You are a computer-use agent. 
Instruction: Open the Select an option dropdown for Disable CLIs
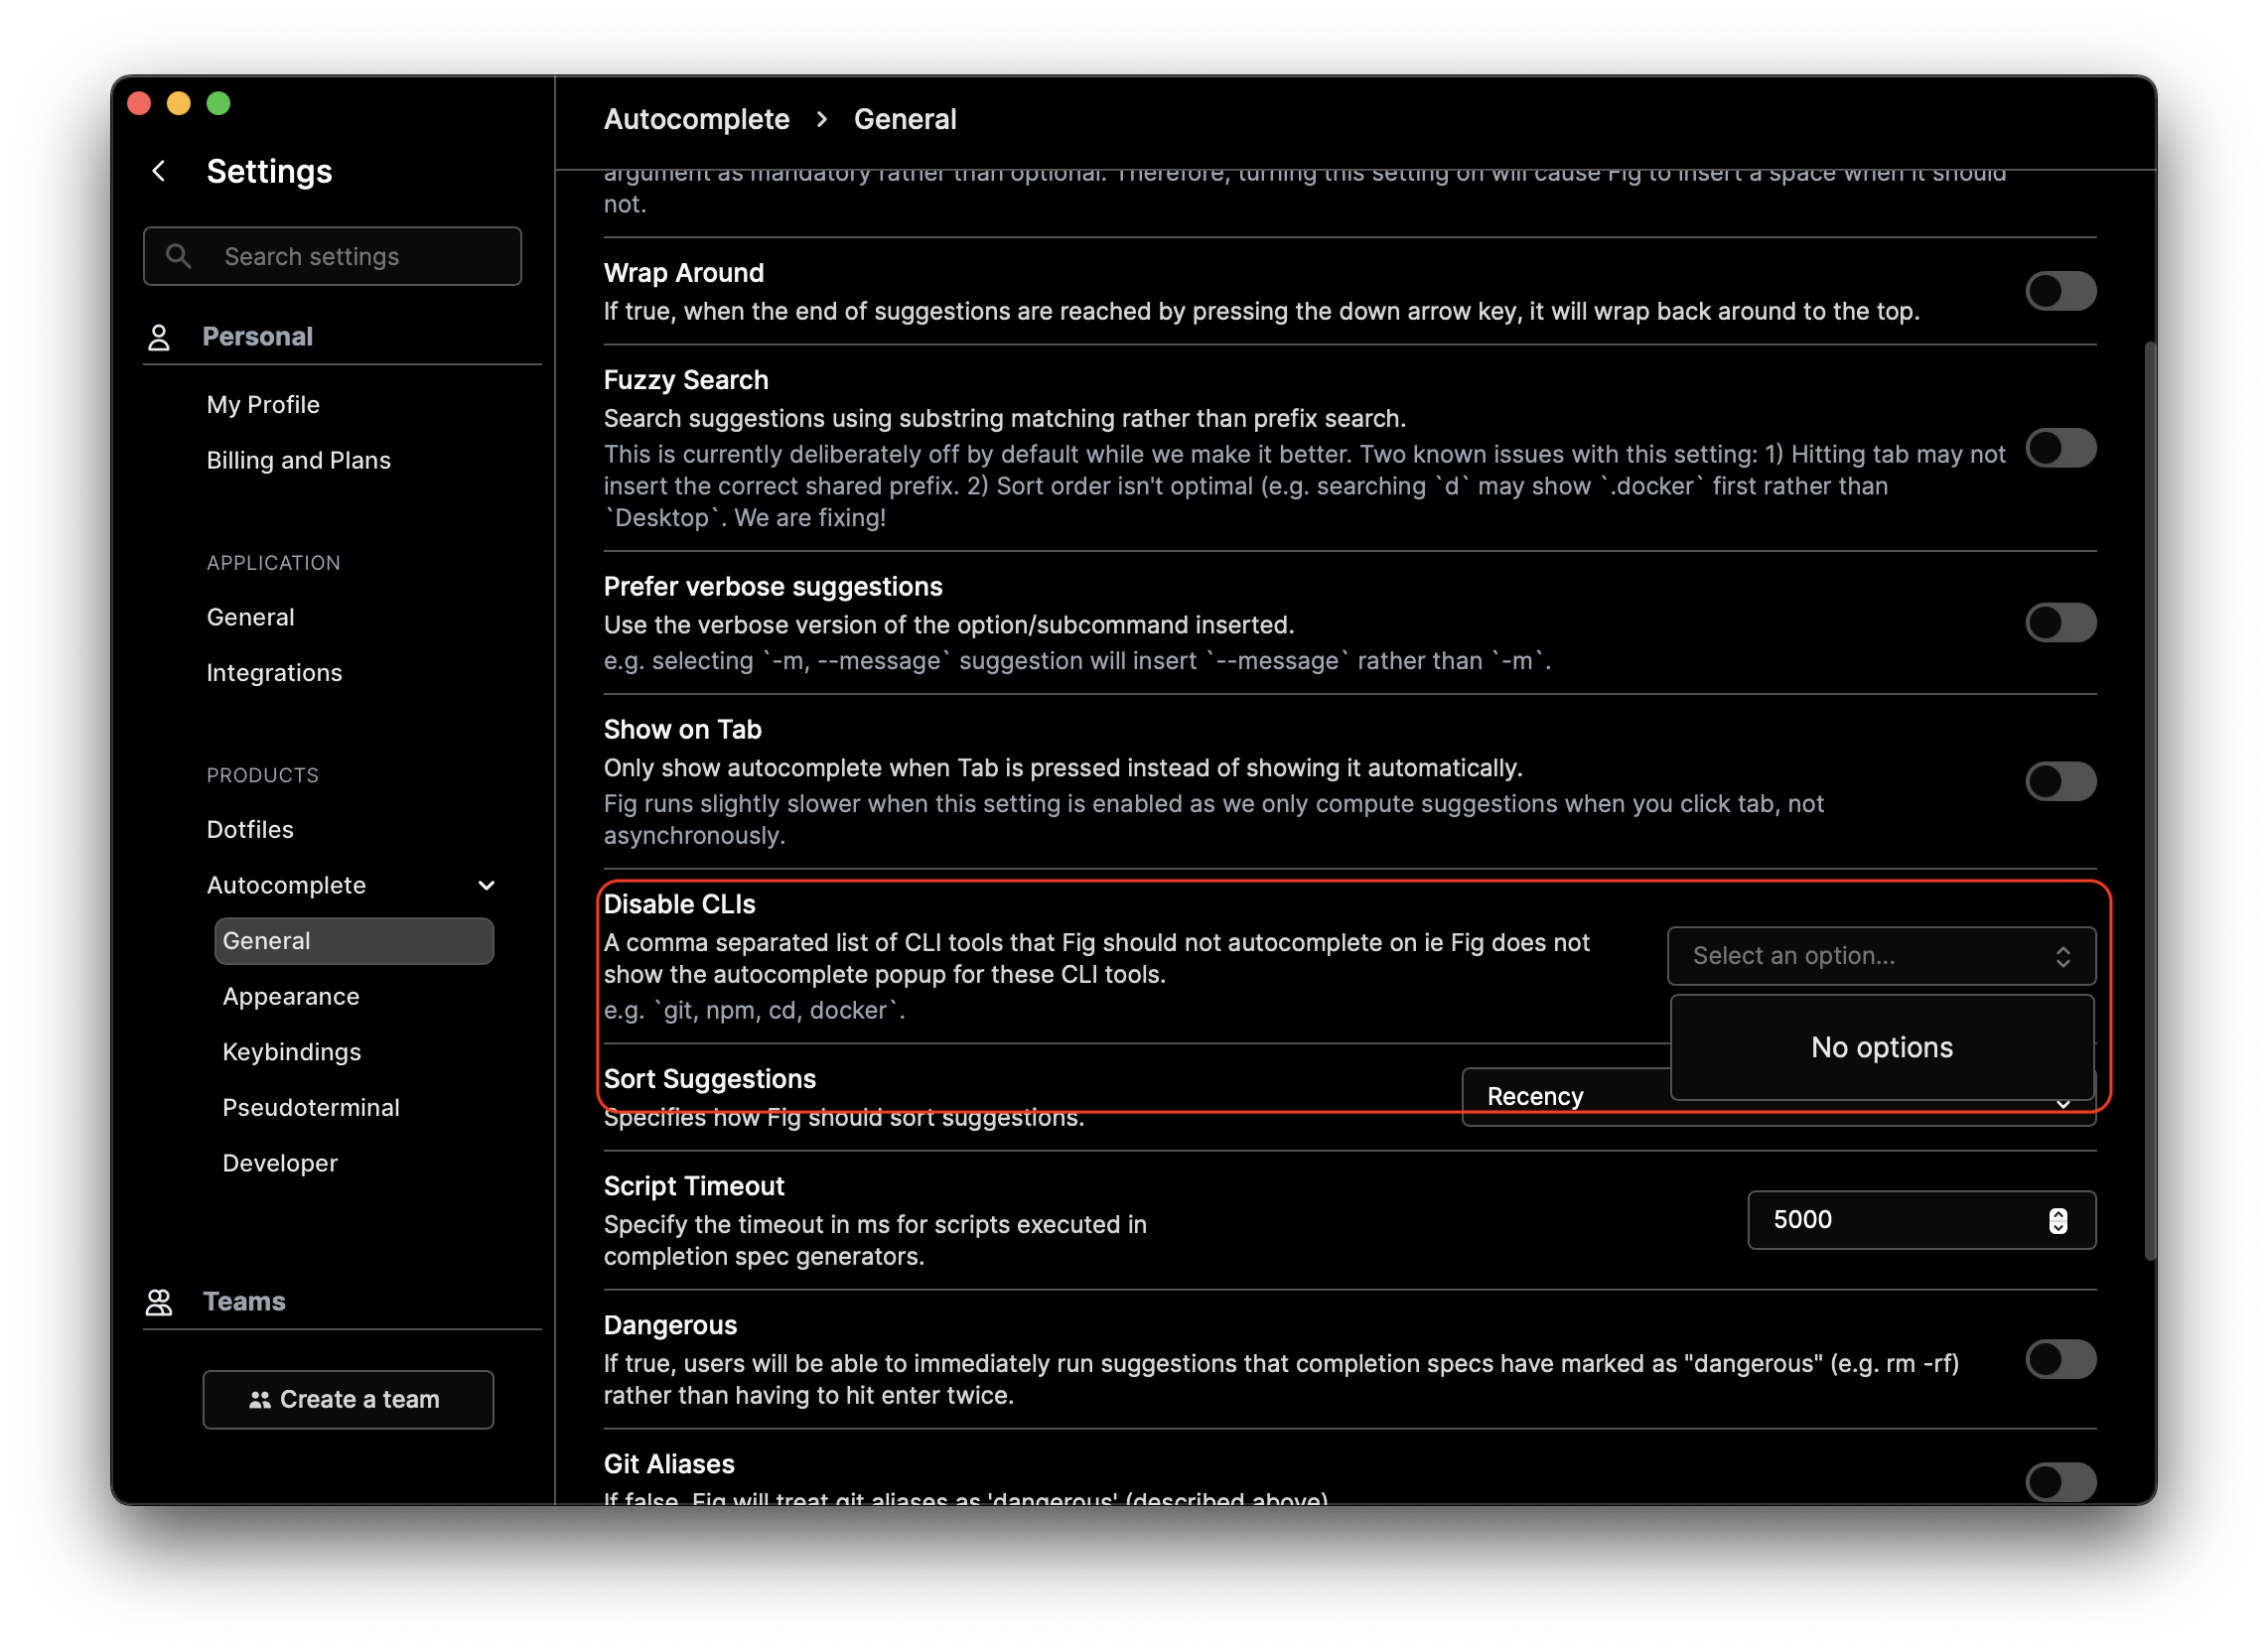1880,956
